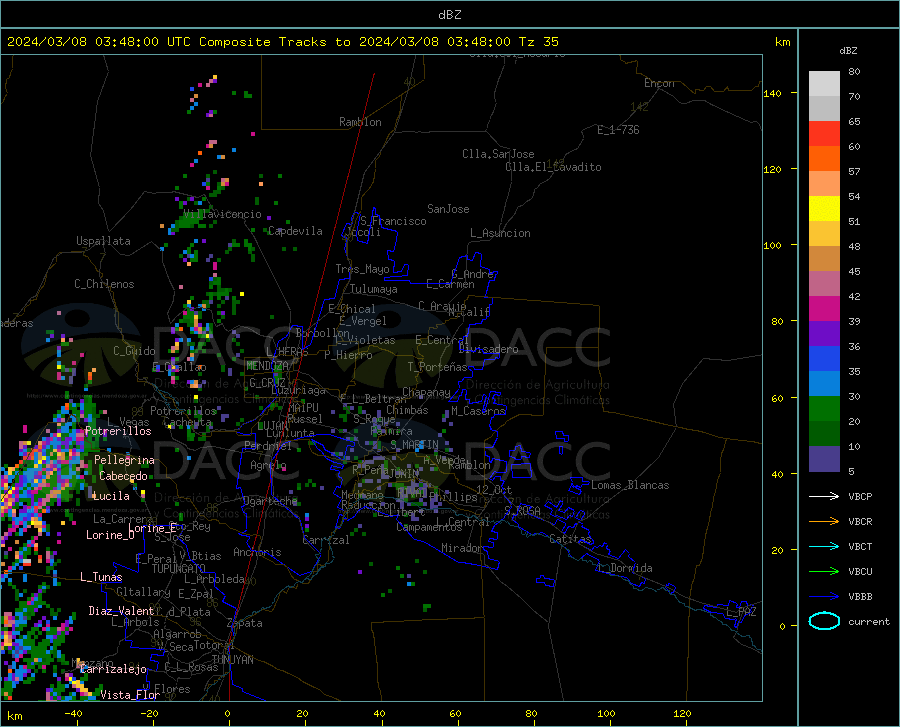
Task: Click the Encon label at upper right
Action: [659, 83]
